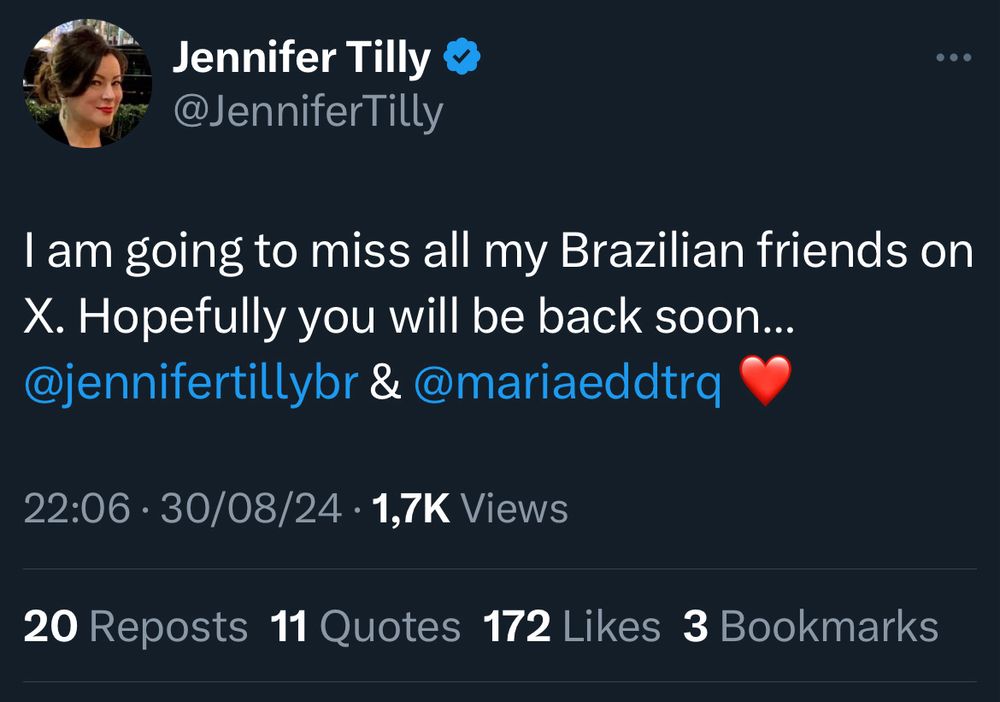Click the 'X.' starting the second line
The width and height of the screenshot is (1000, 702).
point(44,317)
